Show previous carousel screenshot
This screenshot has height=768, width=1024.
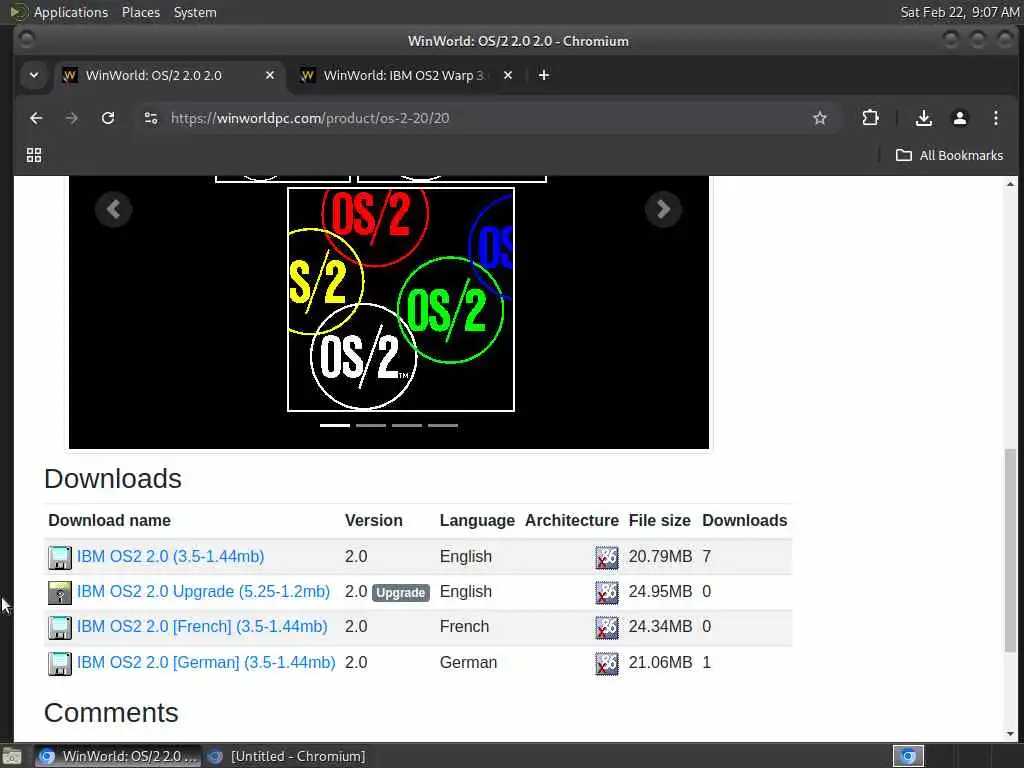pyautogui.click(x=114, y=209)
